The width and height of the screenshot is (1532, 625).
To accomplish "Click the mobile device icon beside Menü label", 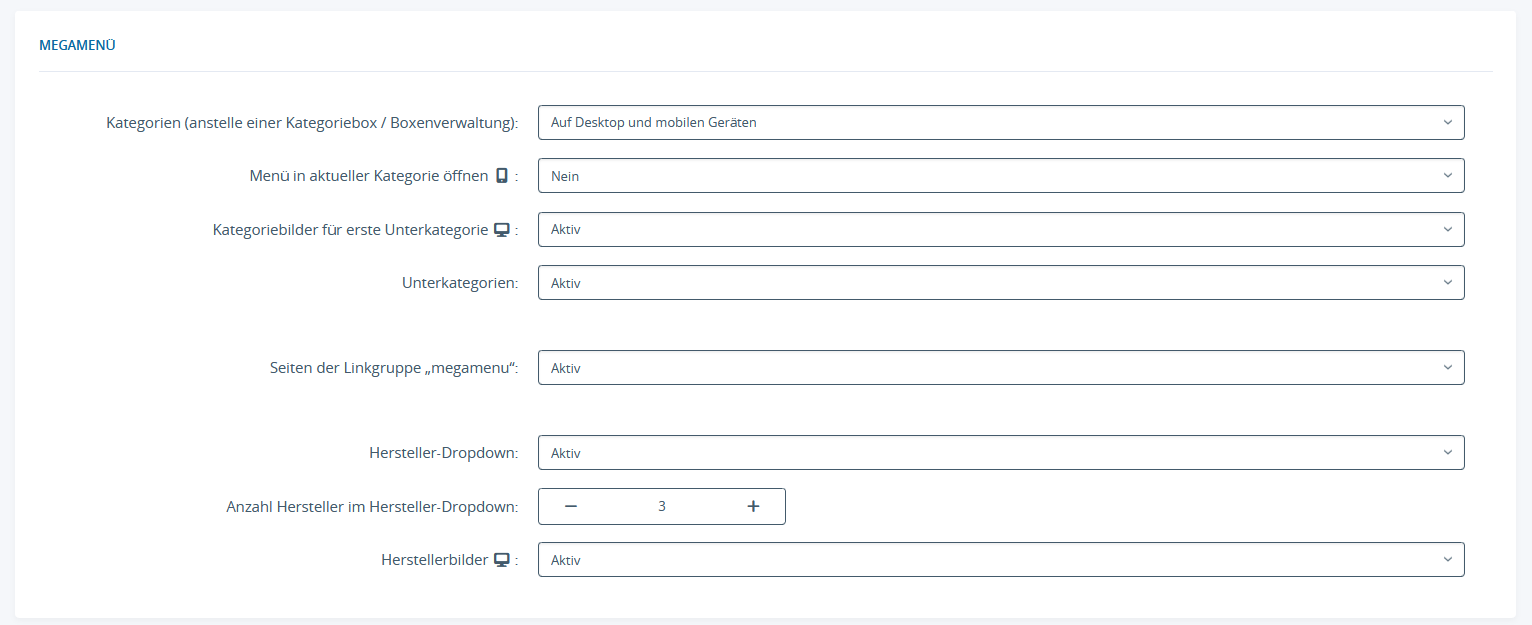I will point(502,176).
